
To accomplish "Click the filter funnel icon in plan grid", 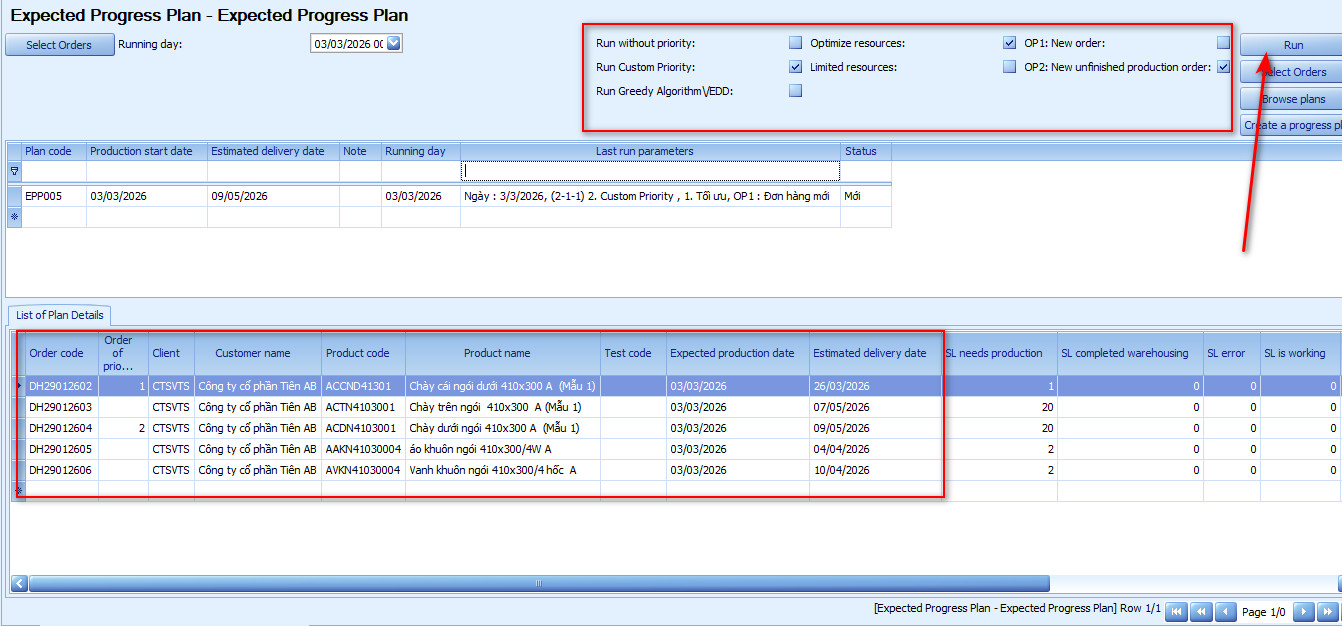I will [x=14, y=171].
